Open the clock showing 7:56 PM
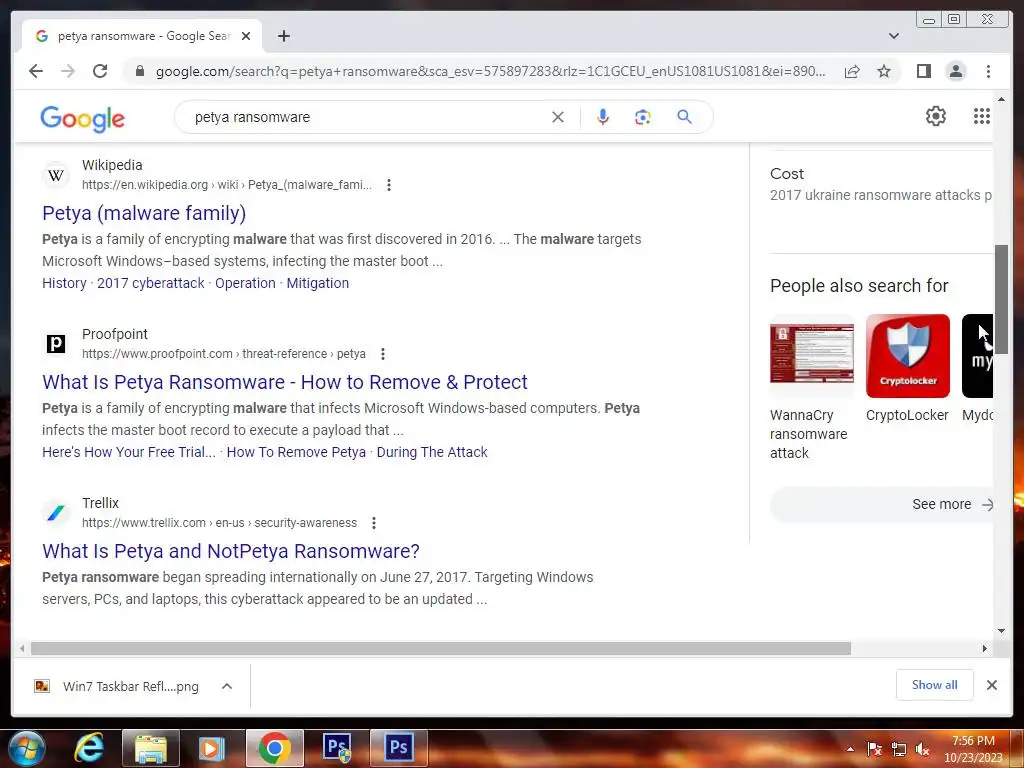This screenshot has height=768, width=1024. 973,749
